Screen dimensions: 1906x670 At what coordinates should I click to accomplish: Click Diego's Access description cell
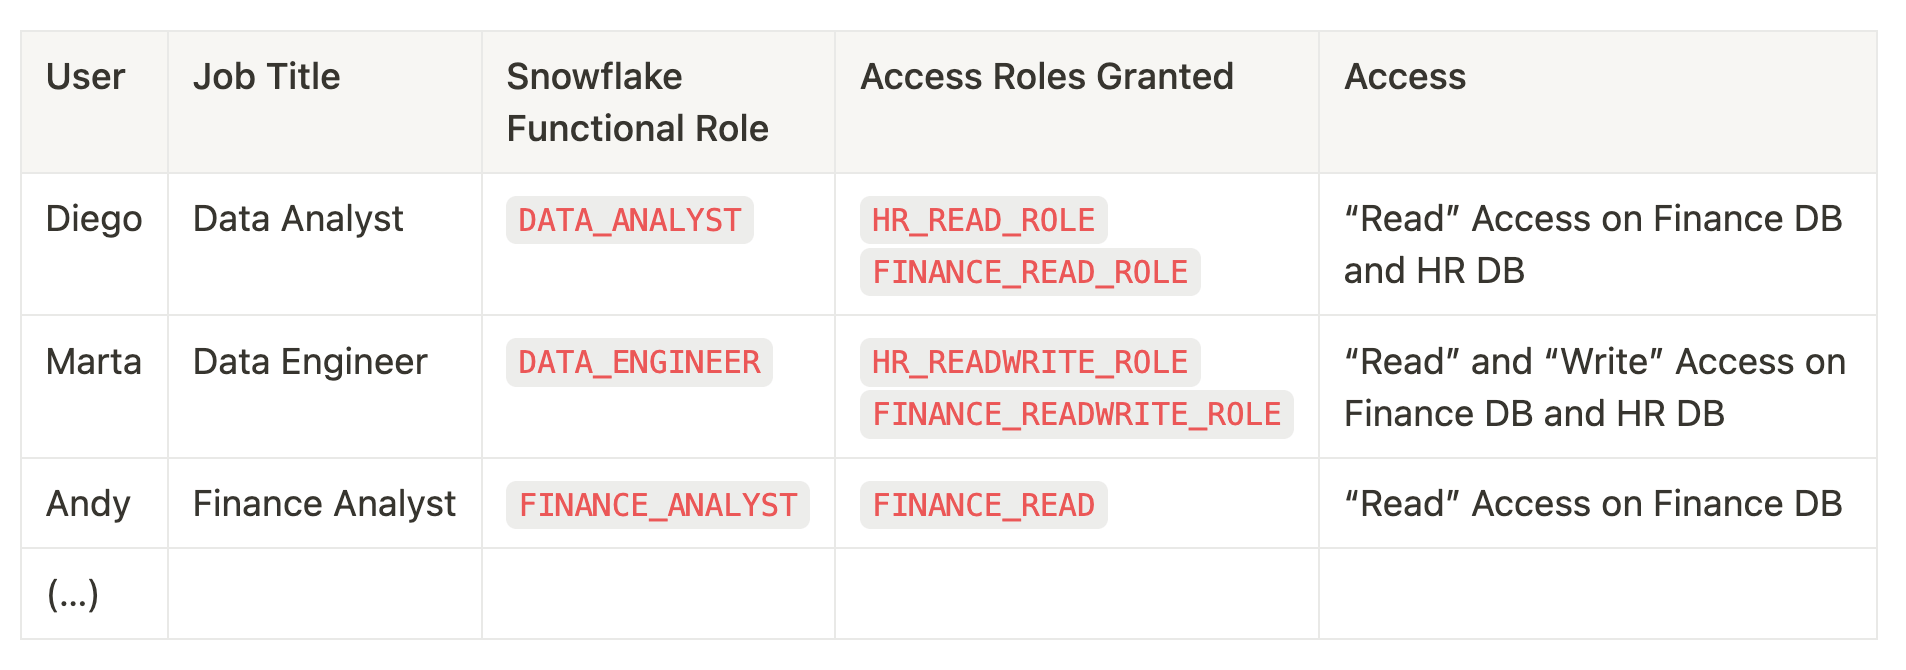(1592, 244)
